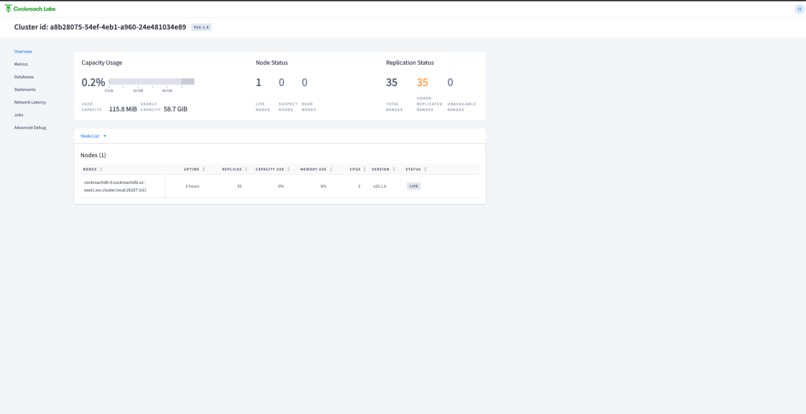Click the unavailable ranges count 0
Screen dimensions: 806x414
coord(450,82)
